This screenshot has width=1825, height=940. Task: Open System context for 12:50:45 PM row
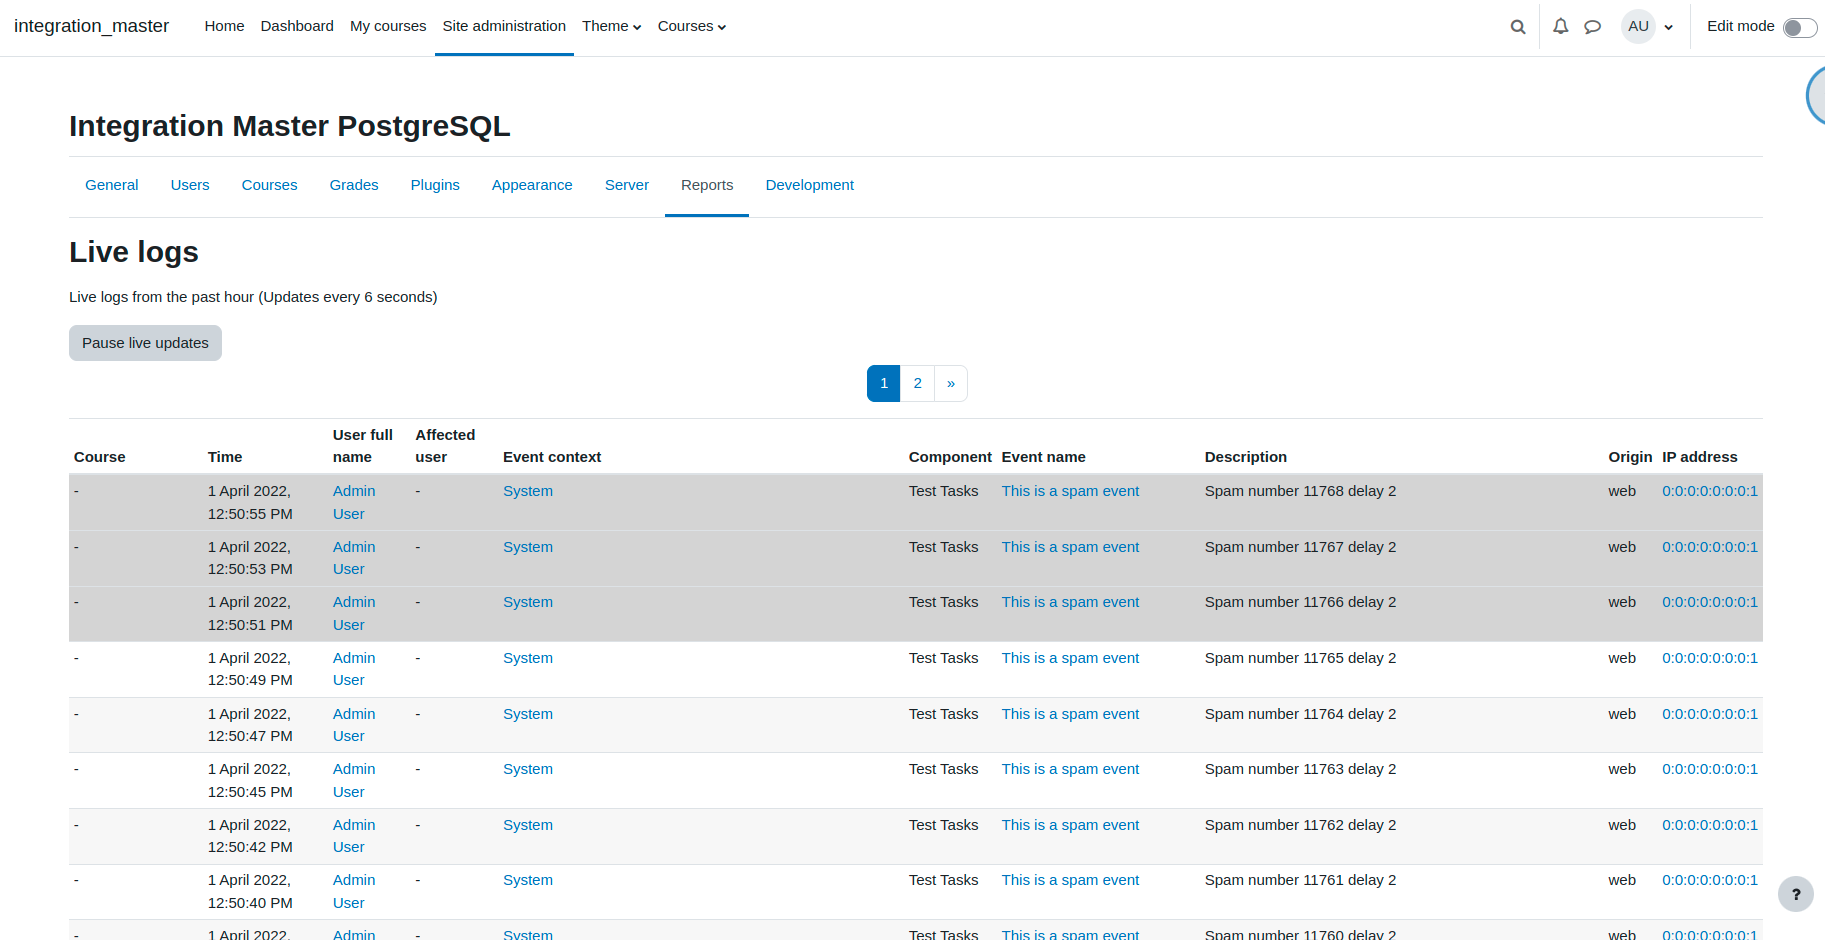[x=528, y=769]
